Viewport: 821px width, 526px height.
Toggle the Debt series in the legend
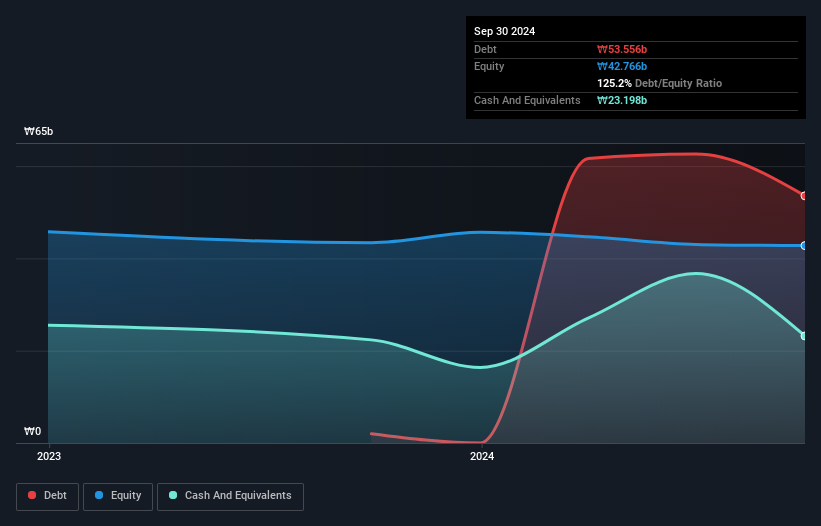(x=48, y=496)
